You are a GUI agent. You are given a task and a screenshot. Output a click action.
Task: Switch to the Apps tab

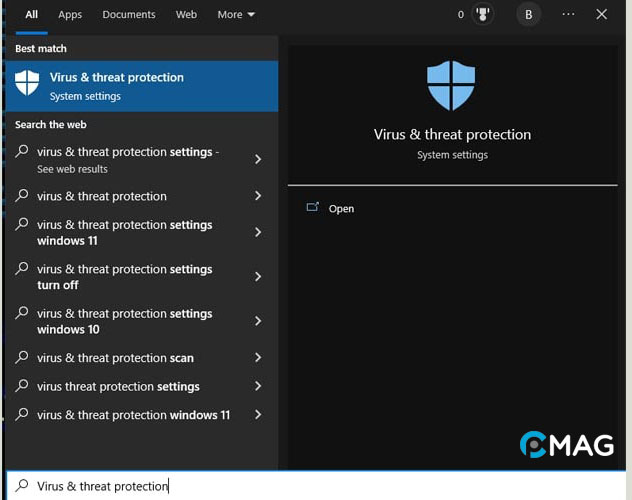[x=70, y=15]
